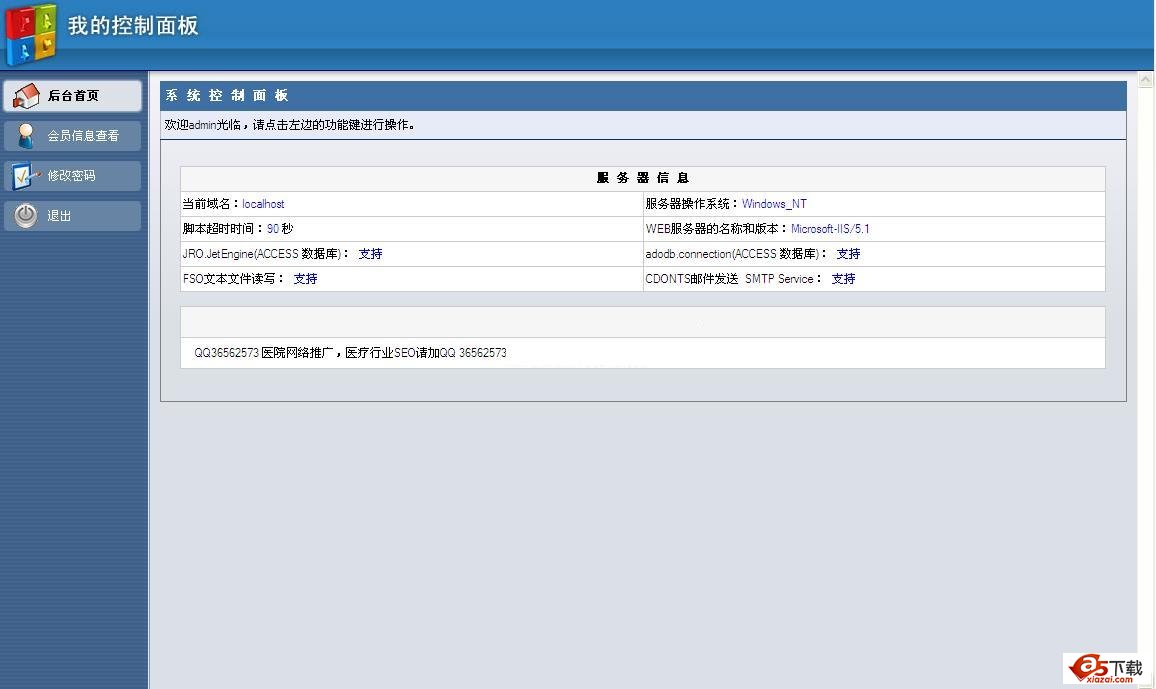Click the Microsoft-IIS/5.1 server version value

[x=830, y=228]
